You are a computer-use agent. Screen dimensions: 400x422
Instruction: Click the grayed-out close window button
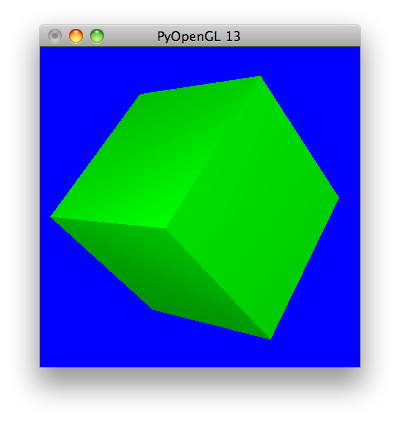55,36
